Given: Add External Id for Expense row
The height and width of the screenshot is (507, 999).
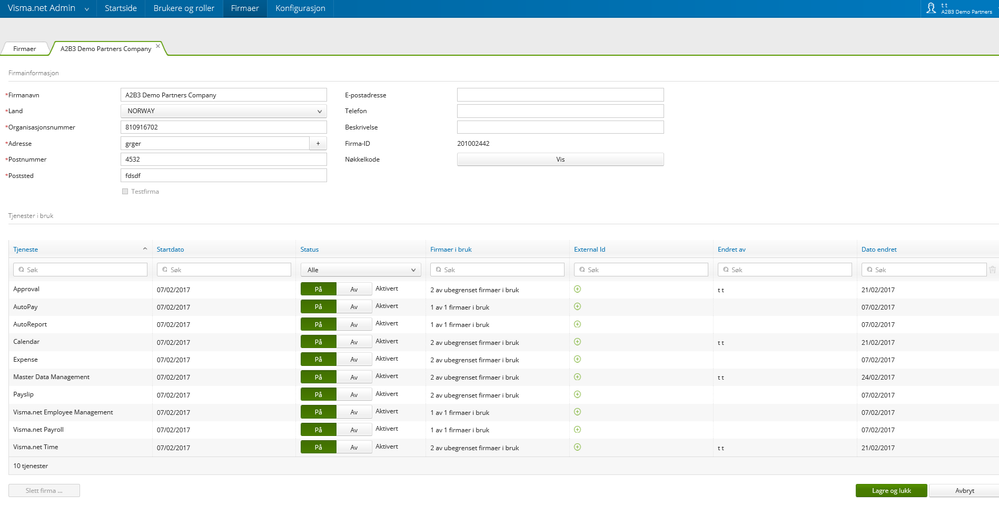Looking at the screenshot, I should 577,359.
